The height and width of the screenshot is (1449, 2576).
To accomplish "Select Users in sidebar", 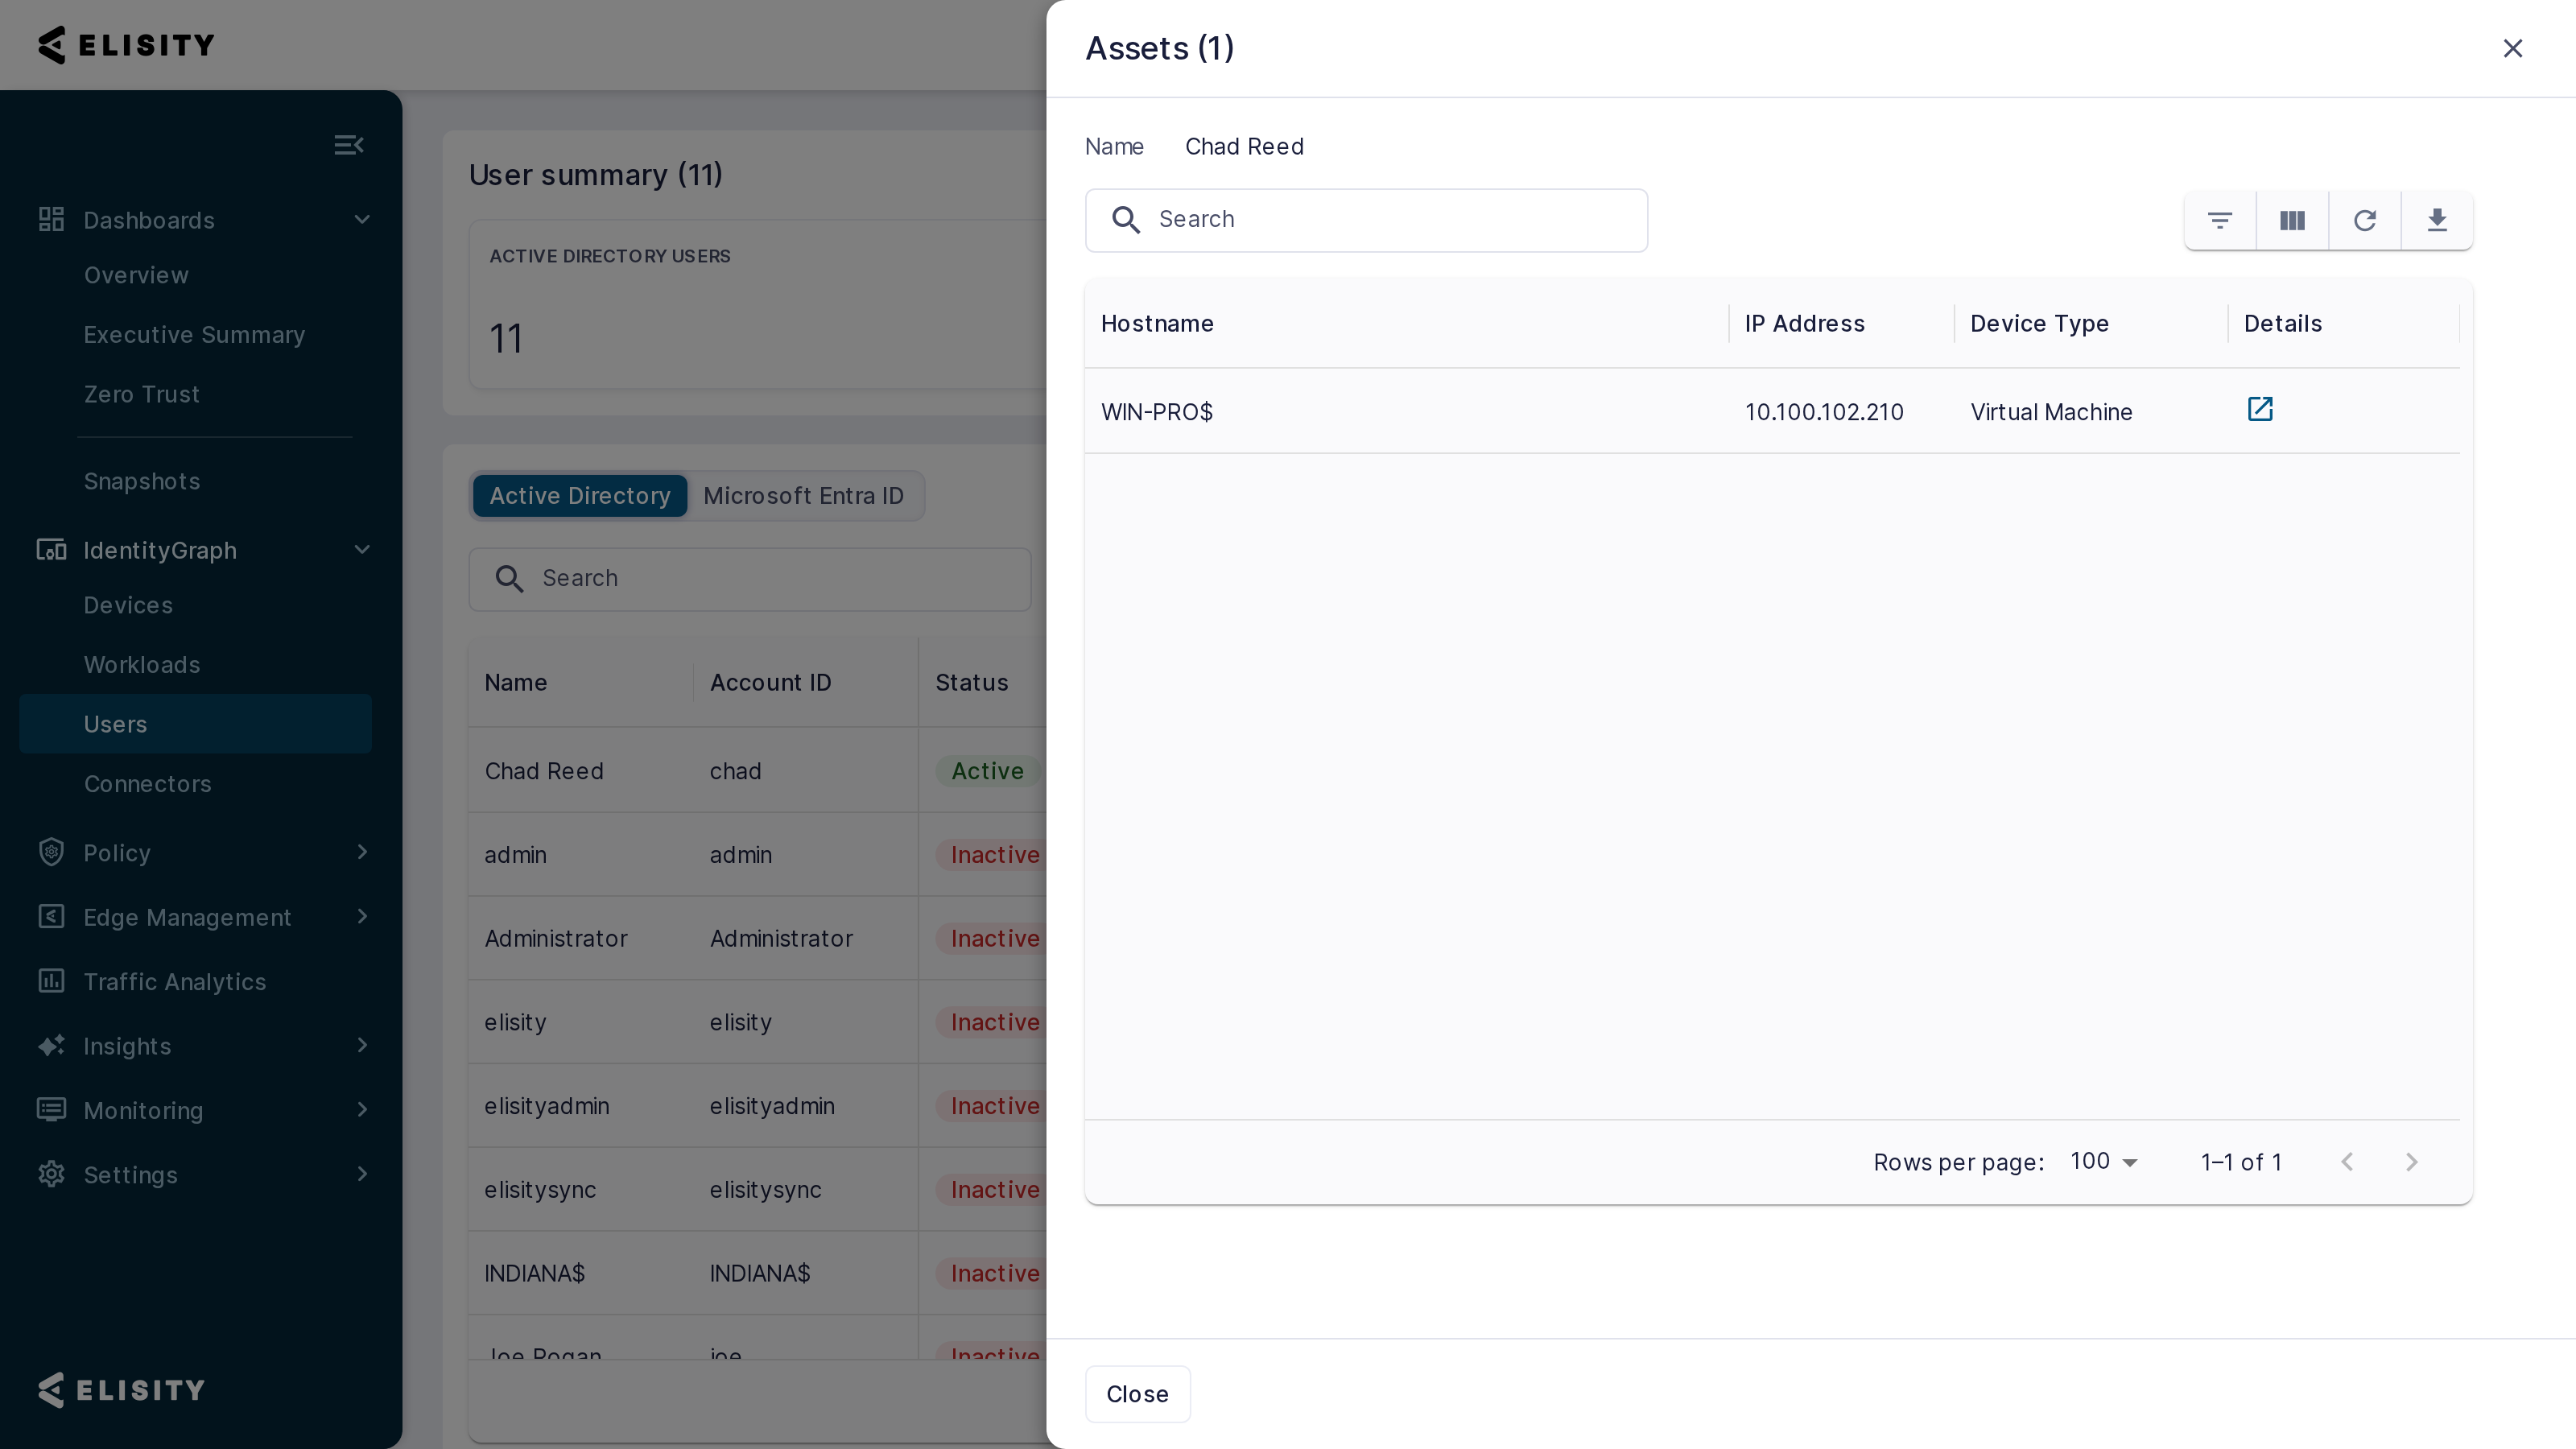I will (195, 724).
